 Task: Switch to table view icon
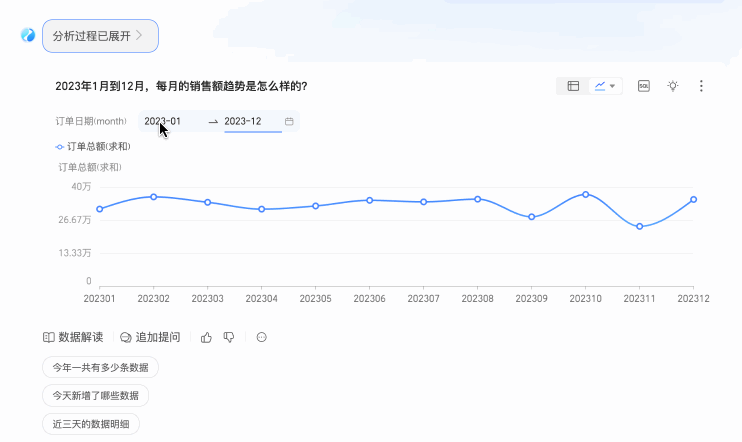(573, 86)
